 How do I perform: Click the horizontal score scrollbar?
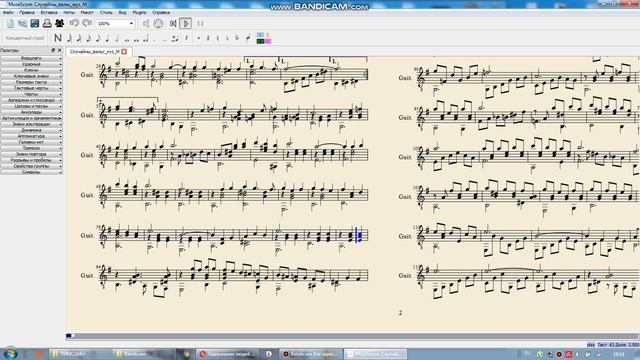click(353, 336)
